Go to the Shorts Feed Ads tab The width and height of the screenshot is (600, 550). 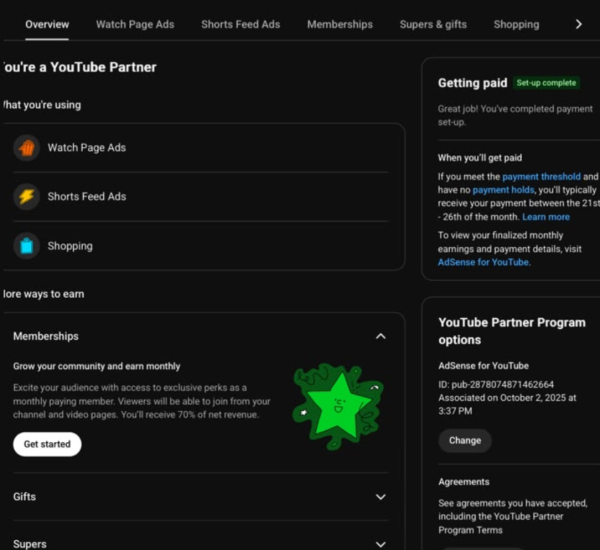[x=241, y=24]
